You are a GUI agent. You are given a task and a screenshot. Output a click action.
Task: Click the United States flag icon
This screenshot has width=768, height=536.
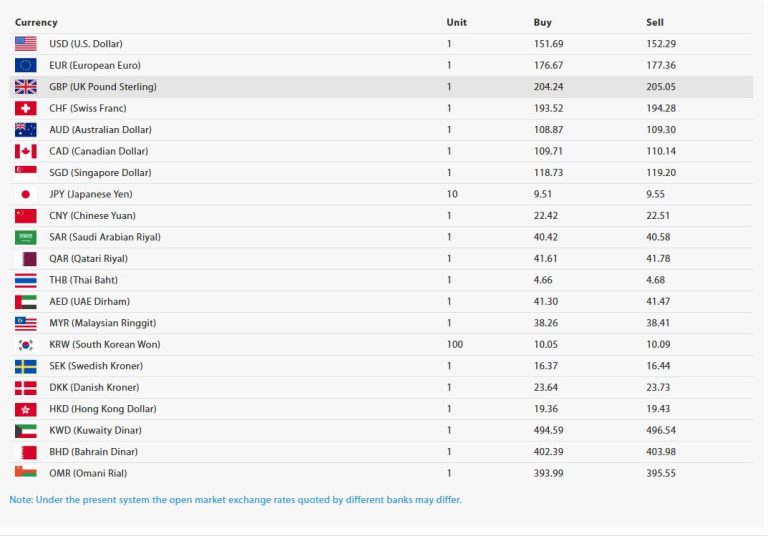25,44
